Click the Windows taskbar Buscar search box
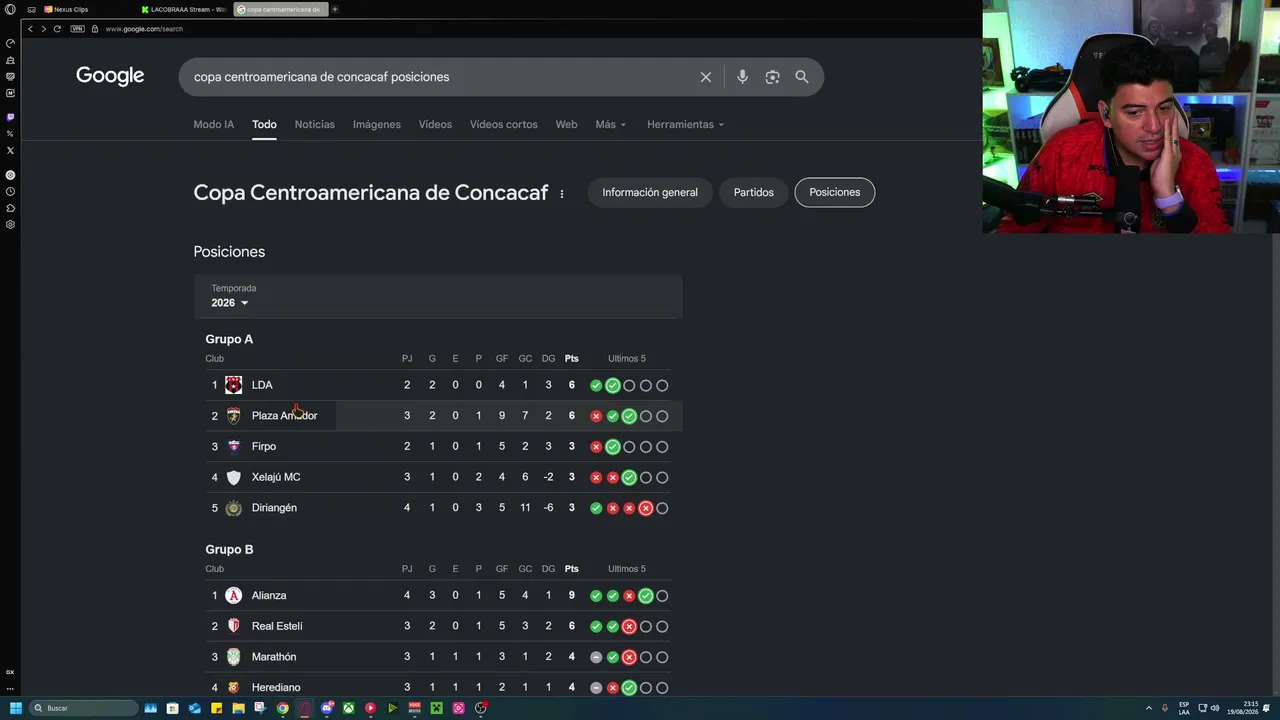The image size is (1280, 720). [x=84, y=708]
